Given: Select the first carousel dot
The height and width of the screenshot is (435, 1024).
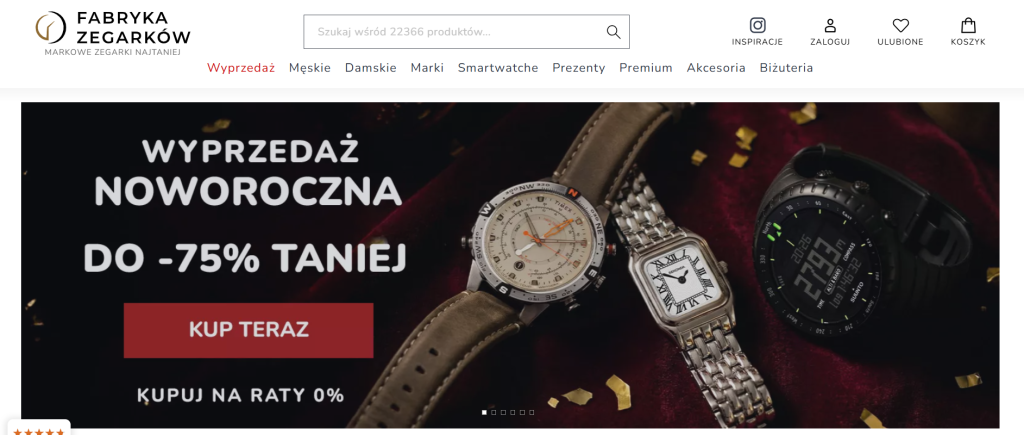Looking at the screenshot, I should (x=484, y=412).
